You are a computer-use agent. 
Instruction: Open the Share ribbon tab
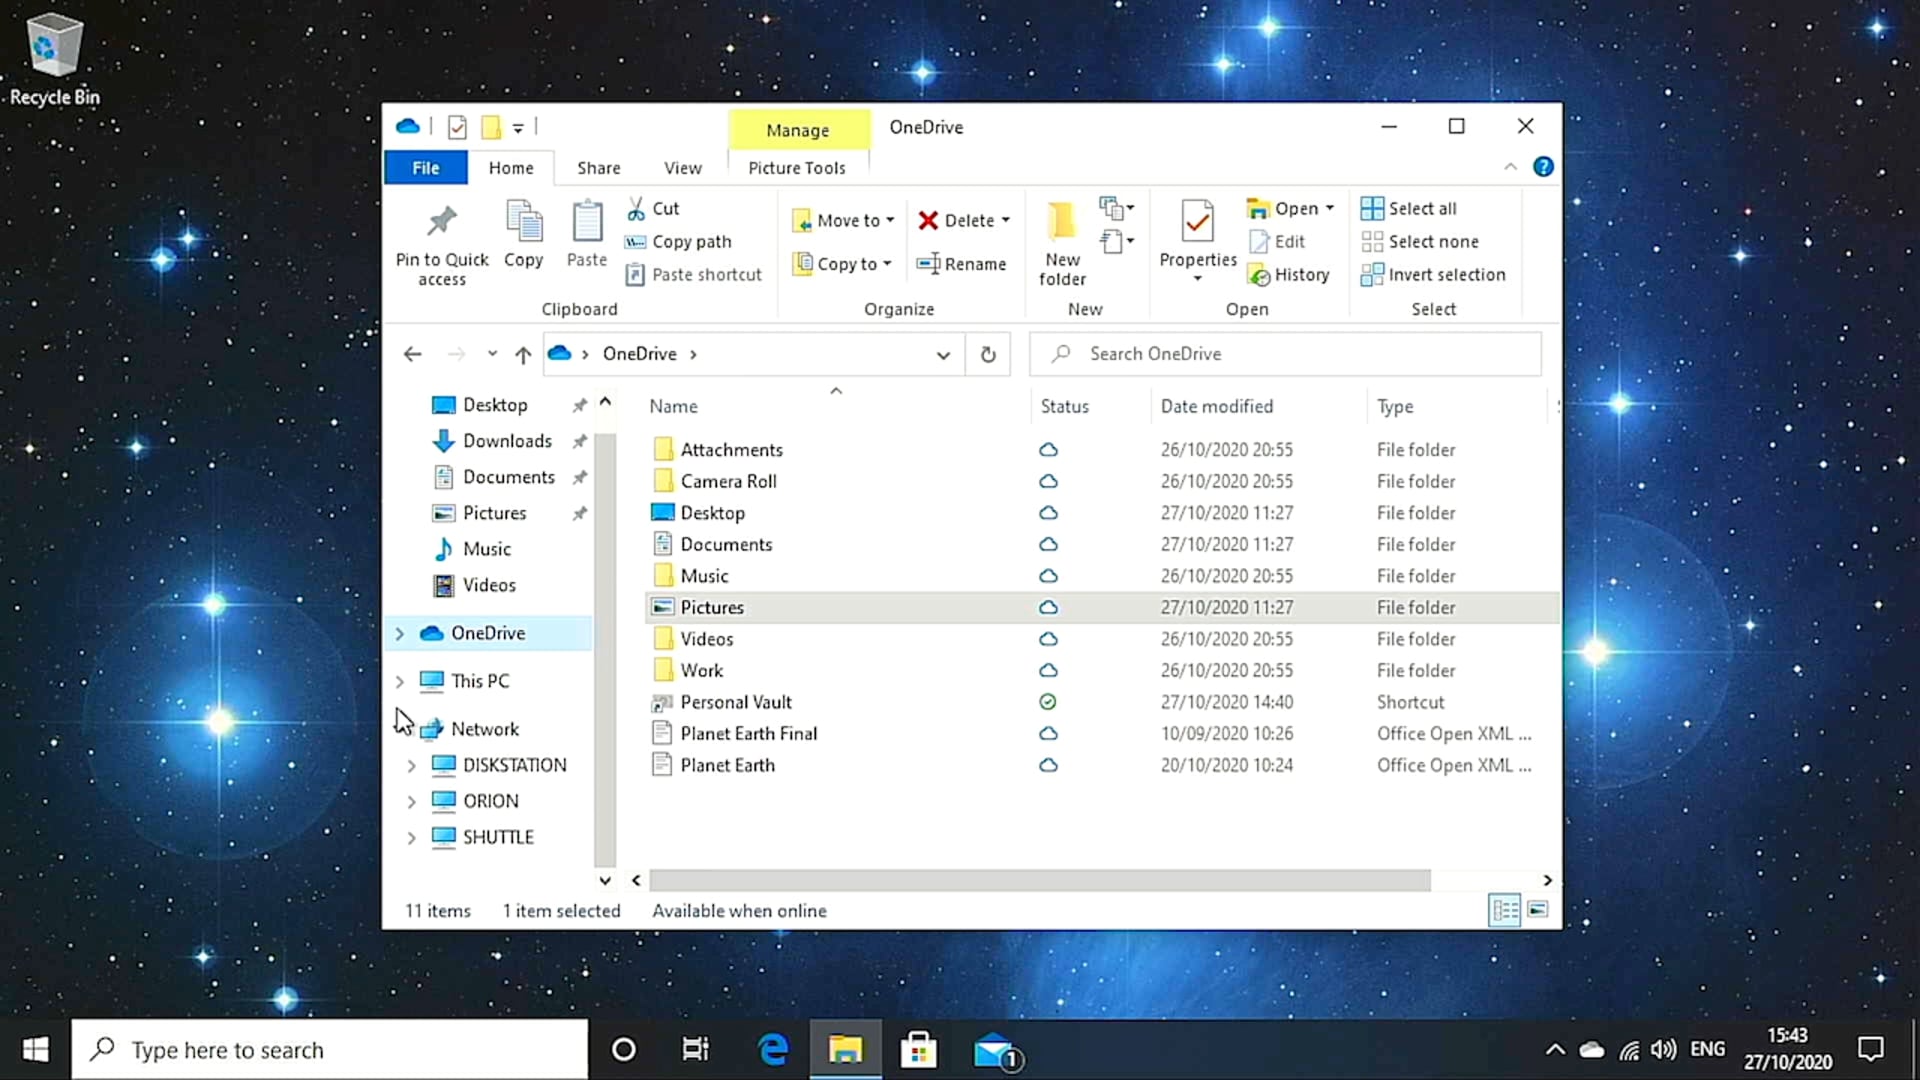point(598,168)
